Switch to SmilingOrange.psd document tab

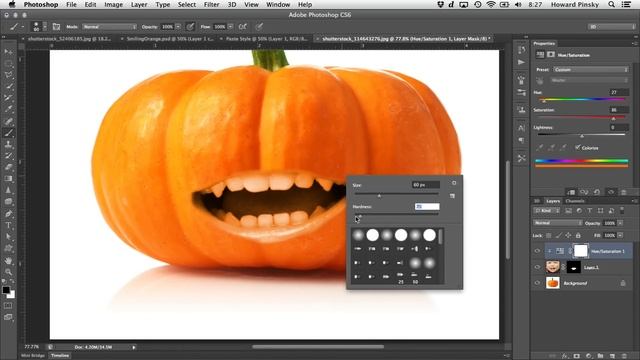point(169,39)
